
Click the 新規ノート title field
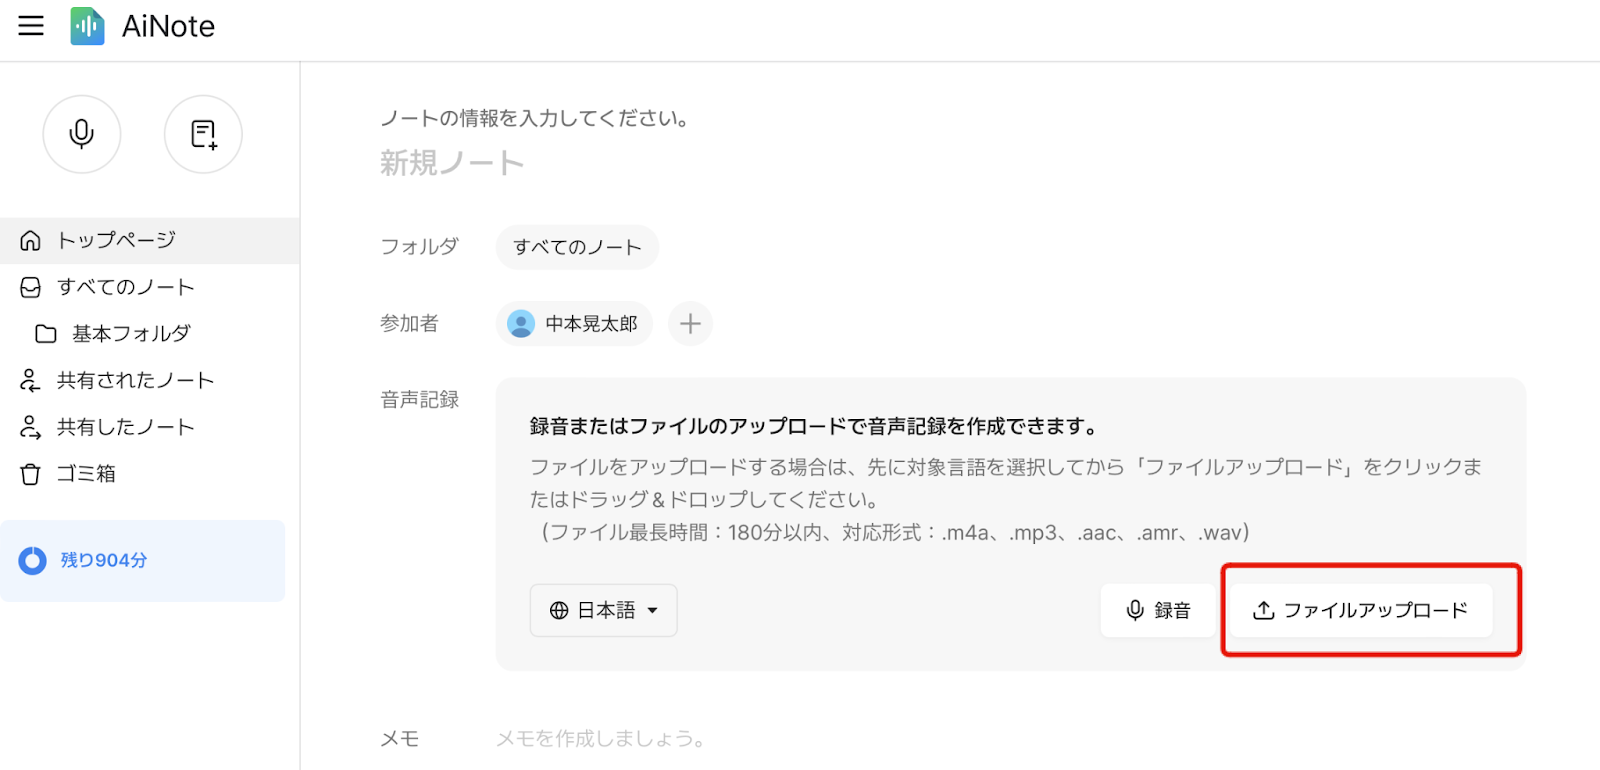pos(452,163)
